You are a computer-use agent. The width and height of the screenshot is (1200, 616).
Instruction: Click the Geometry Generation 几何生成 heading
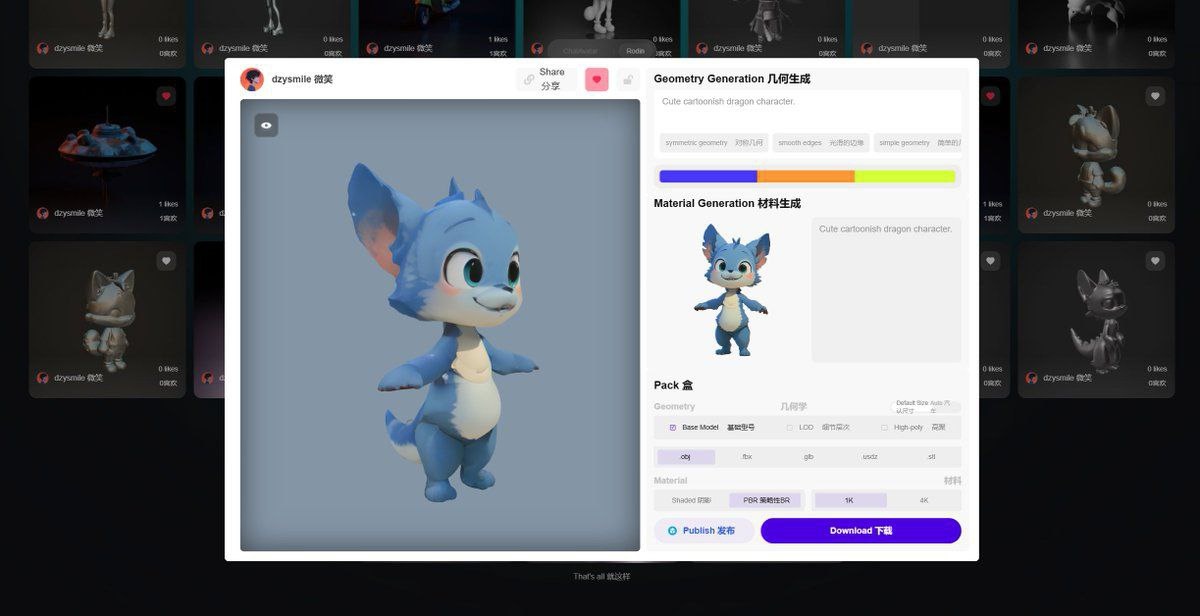(732, 78)
